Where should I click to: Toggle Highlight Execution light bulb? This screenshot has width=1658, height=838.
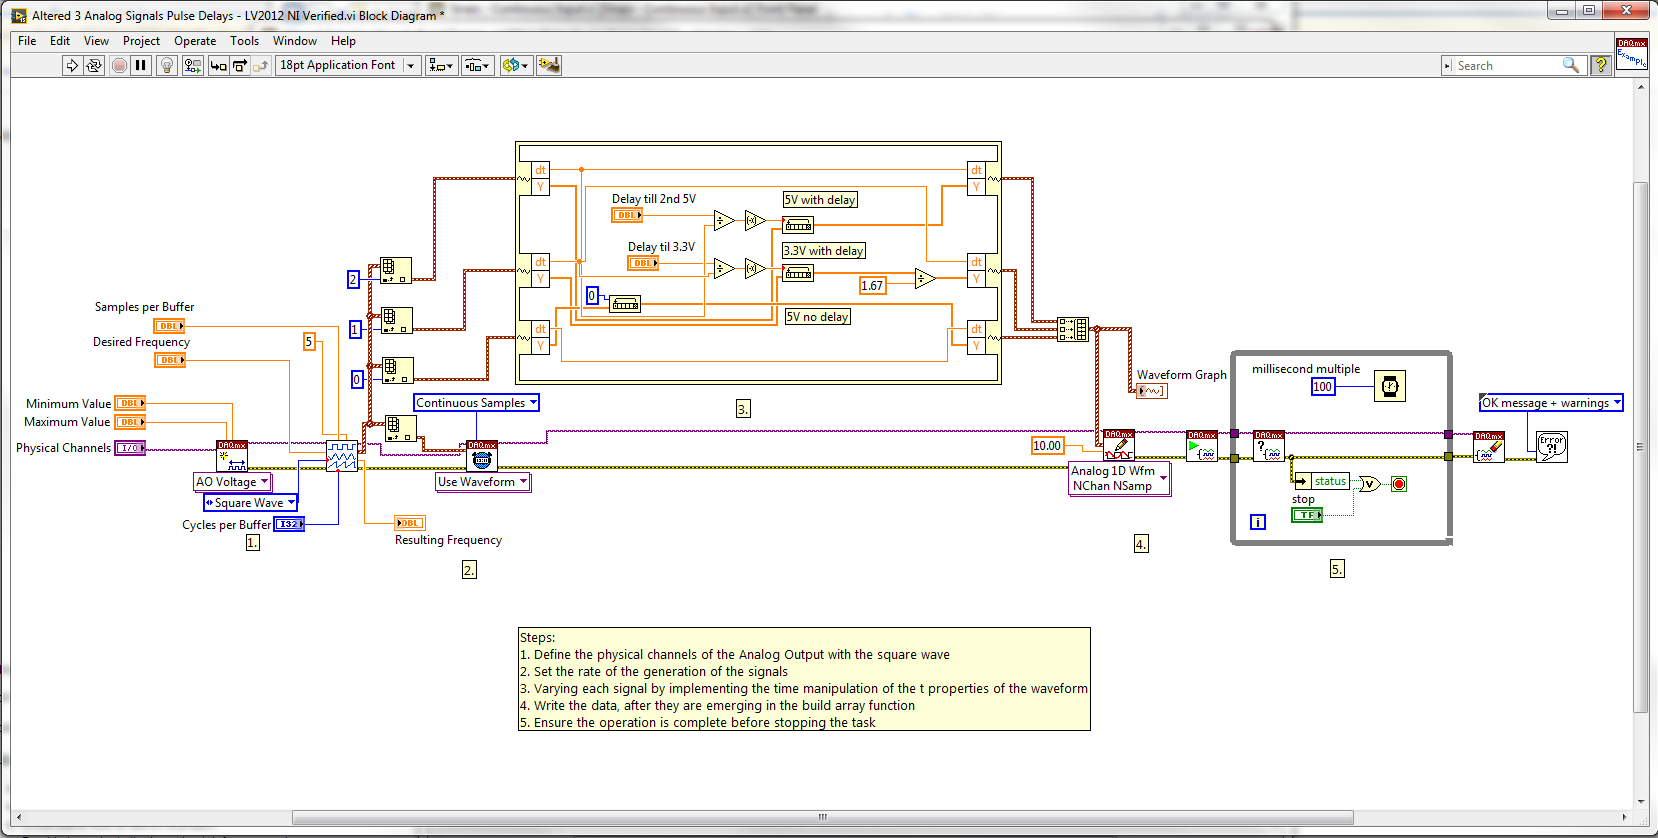click(167, 65)
